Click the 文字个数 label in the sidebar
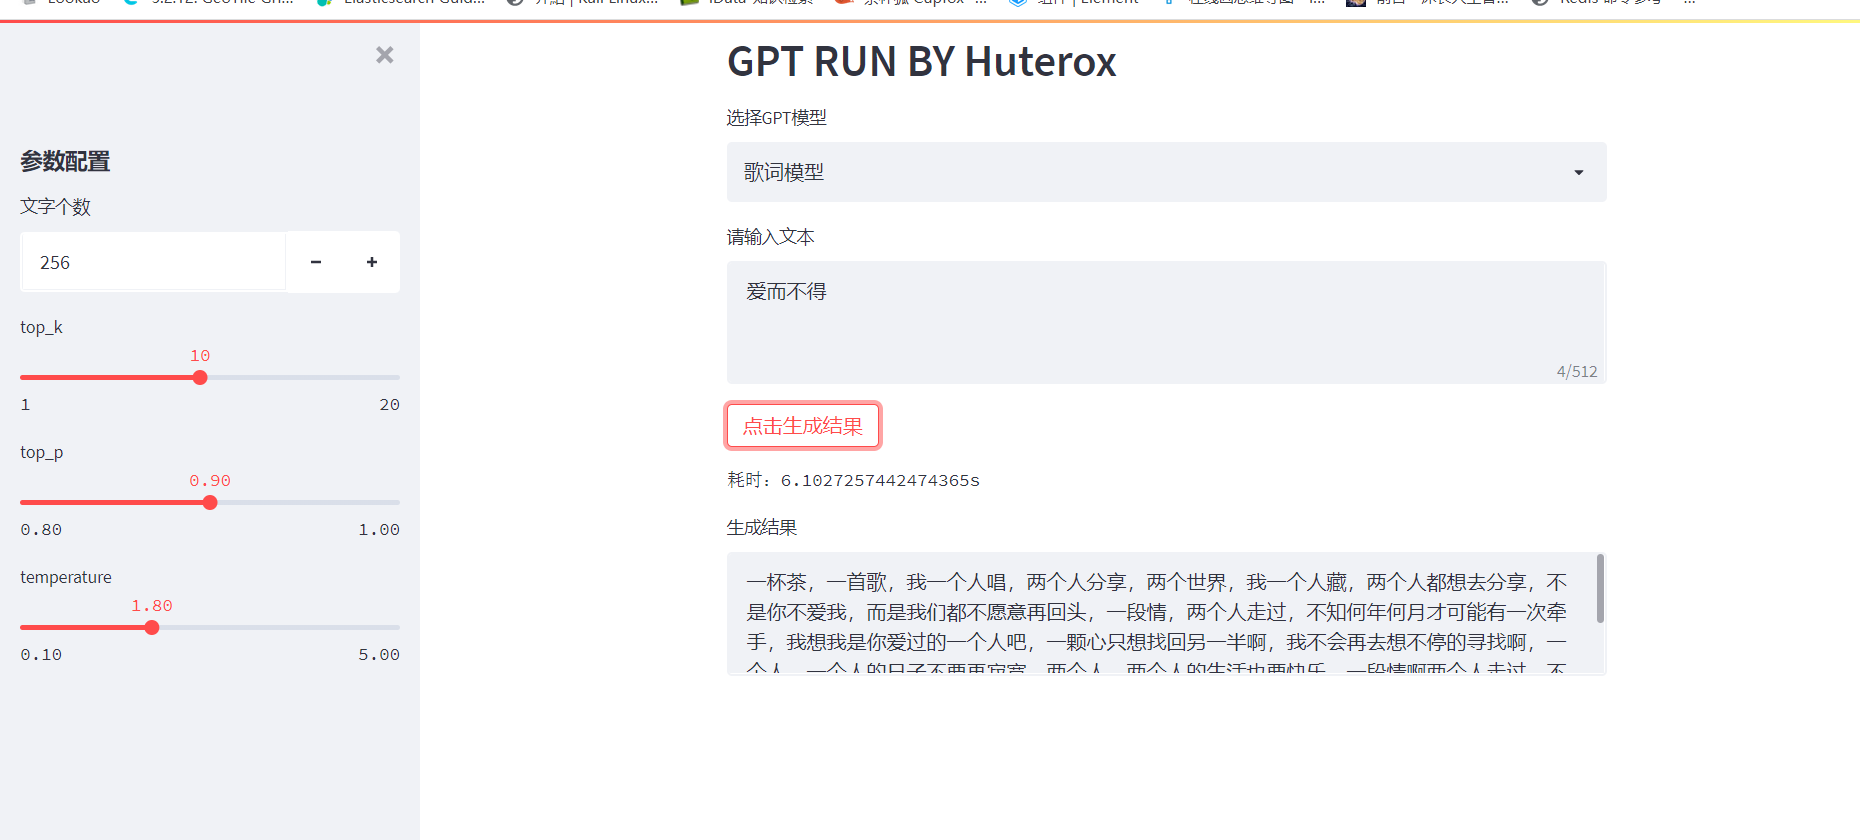This screenshot has width=1860, height=840. click(55, 207)
